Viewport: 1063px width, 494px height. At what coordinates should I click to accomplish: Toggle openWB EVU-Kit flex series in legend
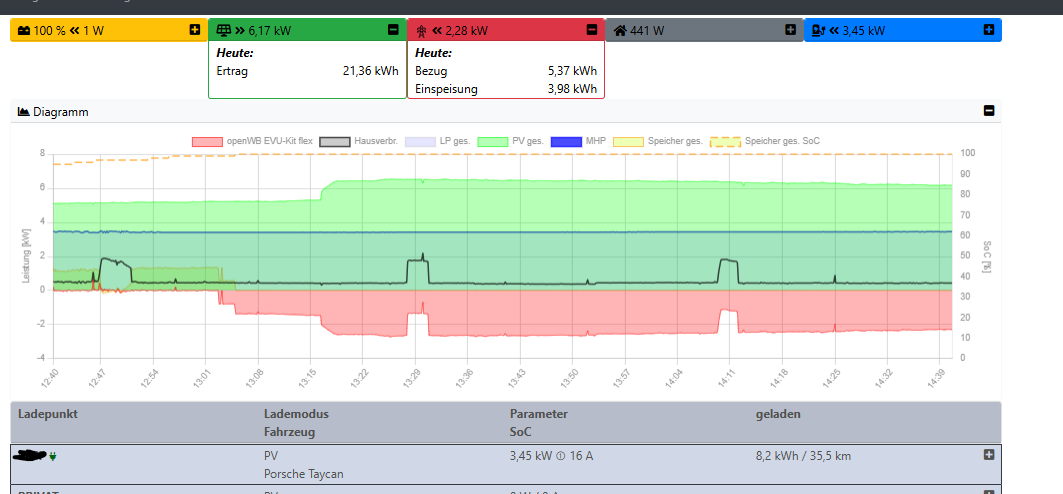coord(250,141)
